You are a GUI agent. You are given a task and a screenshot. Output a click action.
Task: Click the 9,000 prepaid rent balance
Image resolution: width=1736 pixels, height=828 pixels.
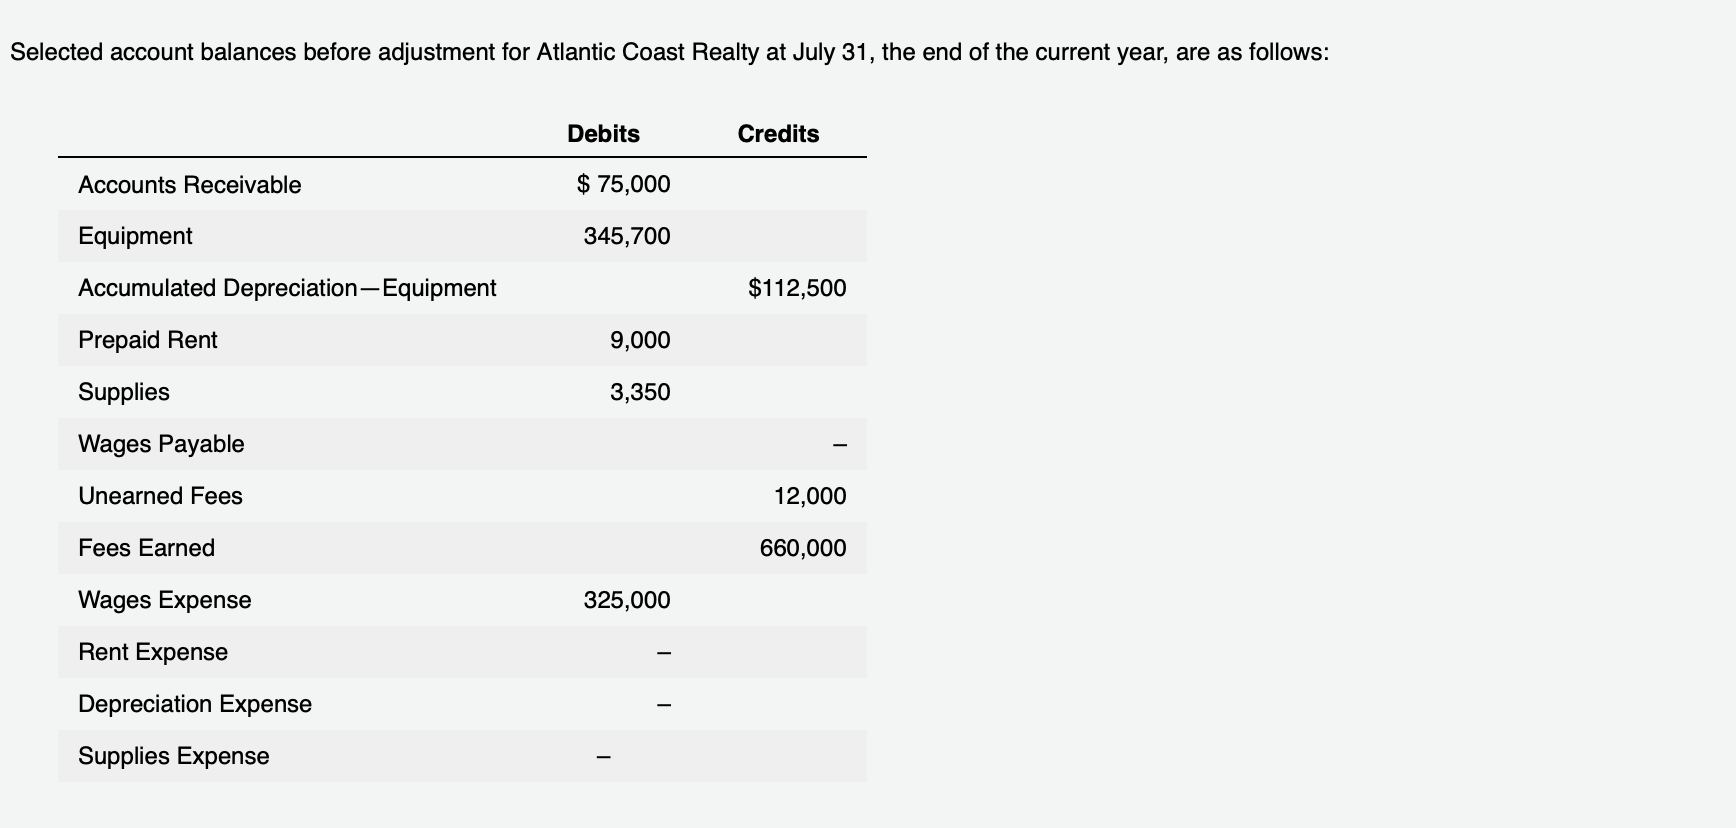tap(640, 341)
